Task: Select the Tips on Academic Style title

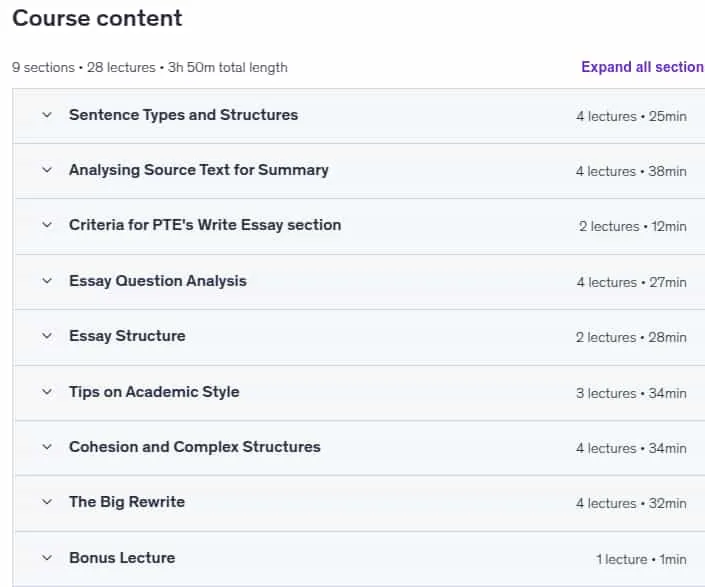Action: click(154, 392)
